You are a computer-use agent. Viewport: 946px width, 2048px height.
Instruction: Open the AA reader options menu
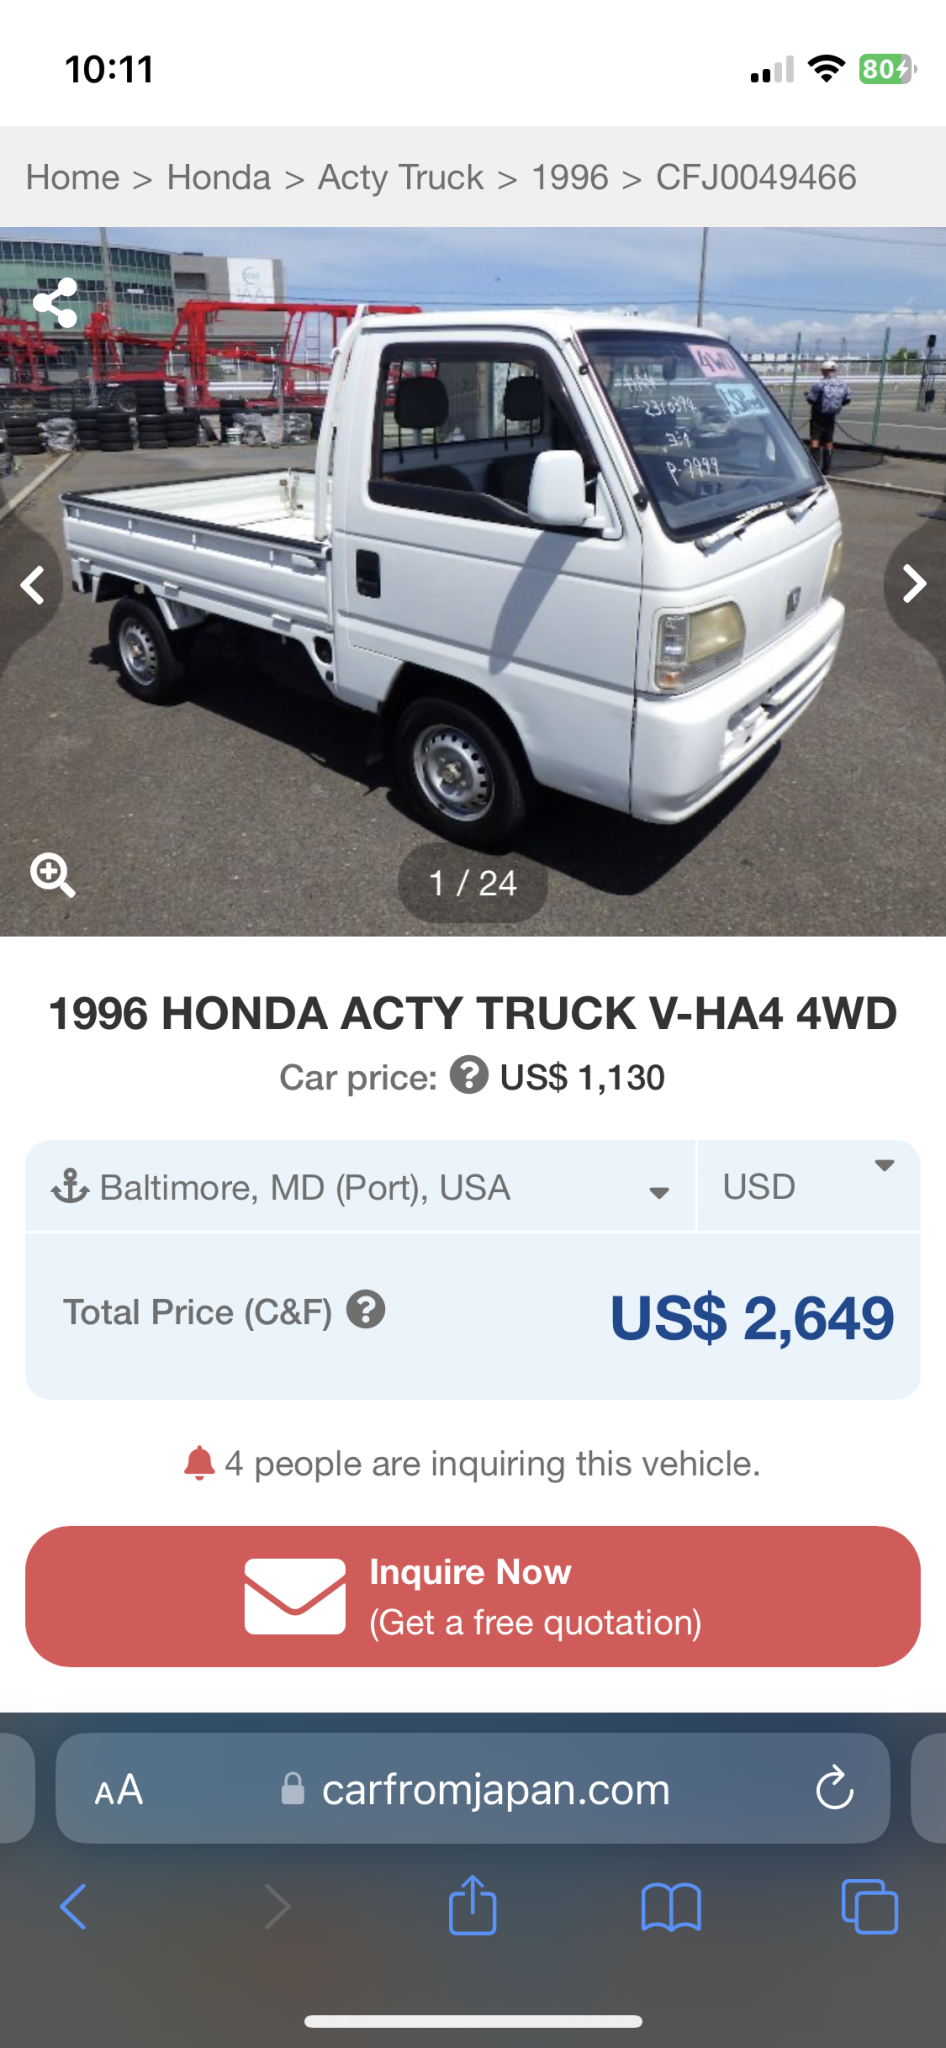point(119,1789)
